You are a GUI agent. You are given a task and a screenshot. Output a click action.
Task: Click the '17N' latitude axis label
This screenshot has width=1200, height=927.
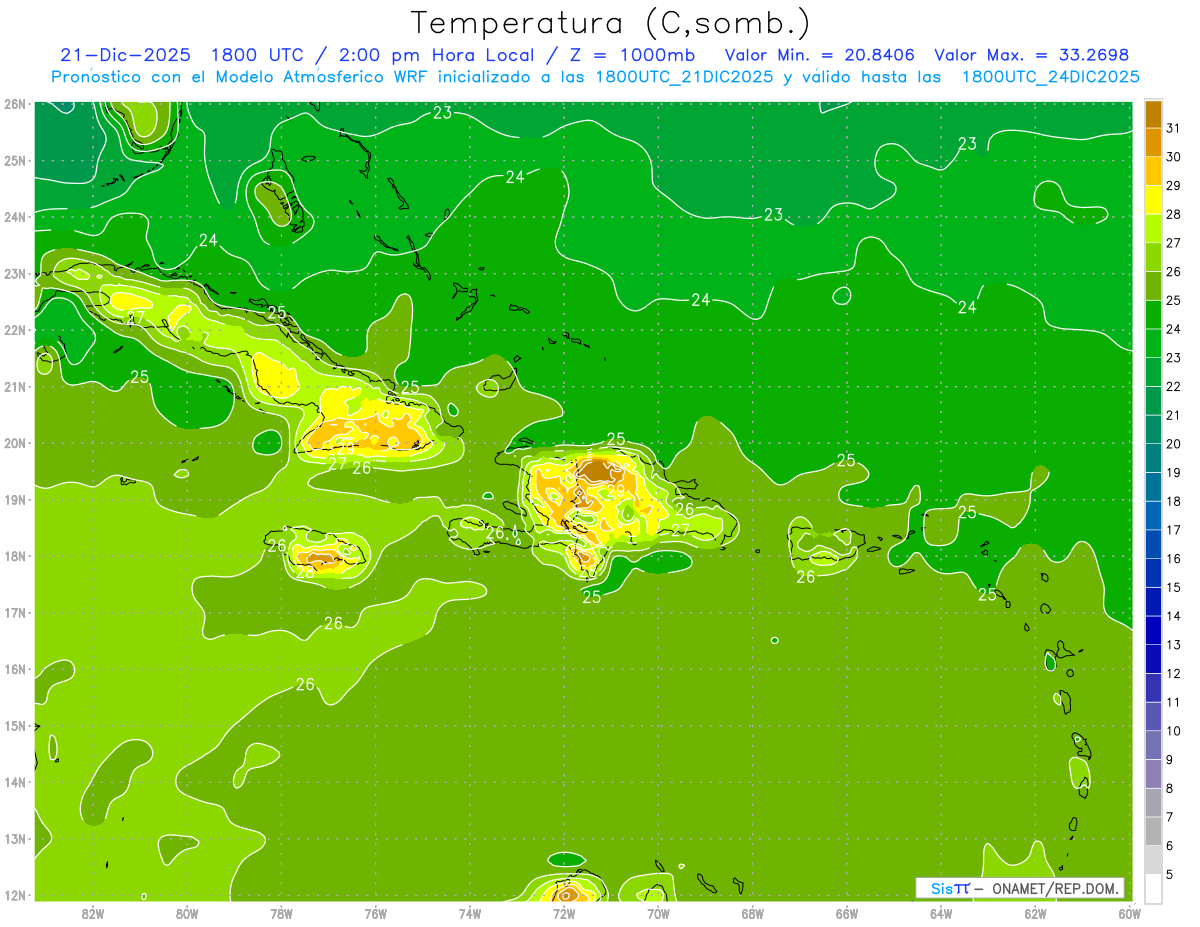pos(15,612)
